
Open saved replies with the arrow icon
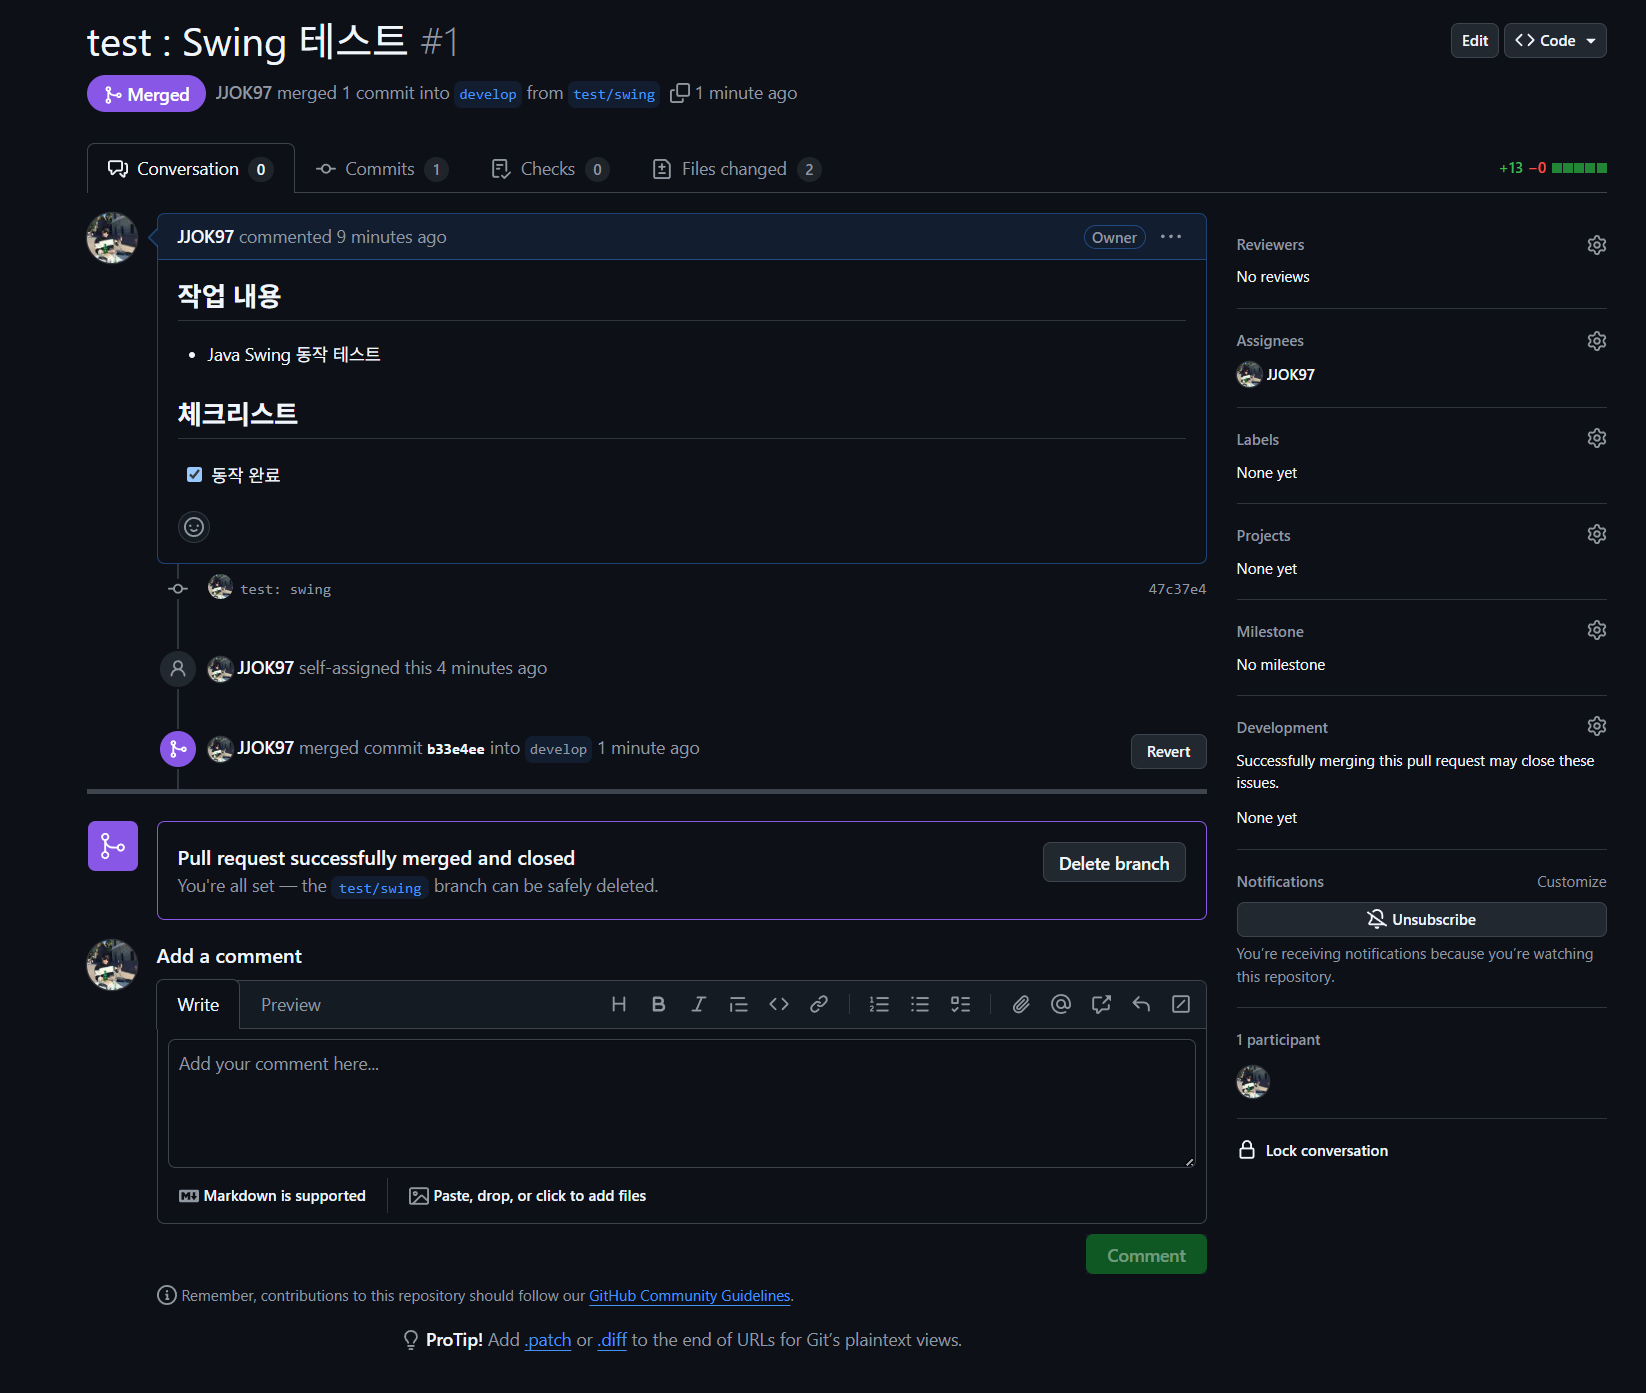click(x=1141, y=1004)
